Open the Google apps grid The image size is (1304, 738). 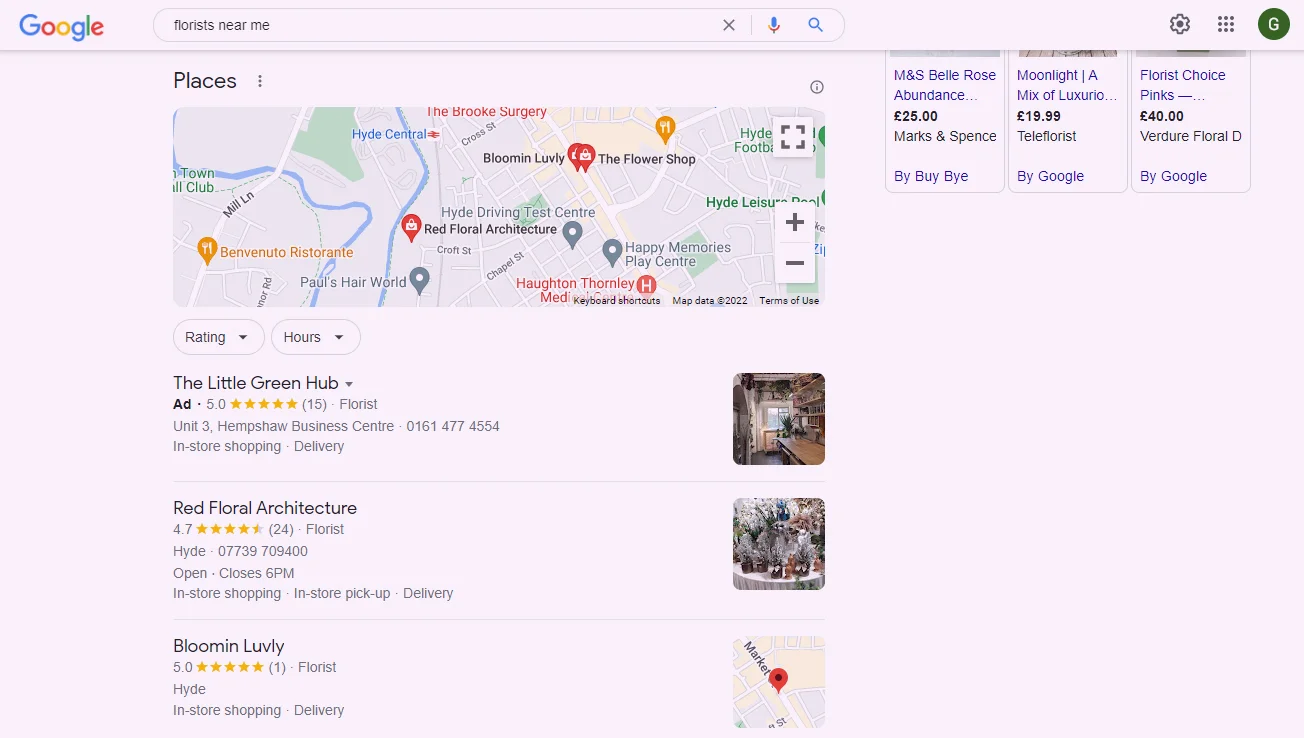point(1226,25)
